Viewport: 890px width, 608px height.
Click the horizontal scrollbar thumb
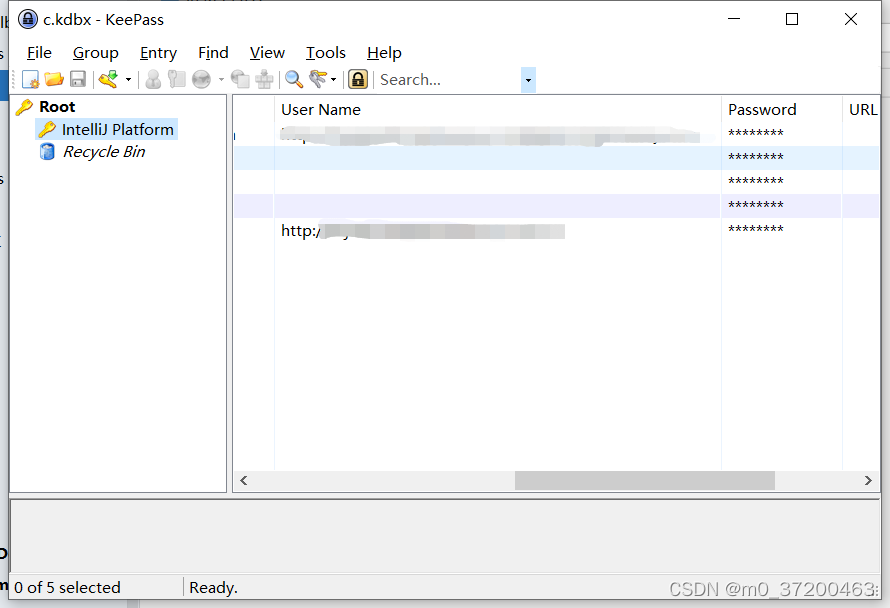(x=645, y=480)
